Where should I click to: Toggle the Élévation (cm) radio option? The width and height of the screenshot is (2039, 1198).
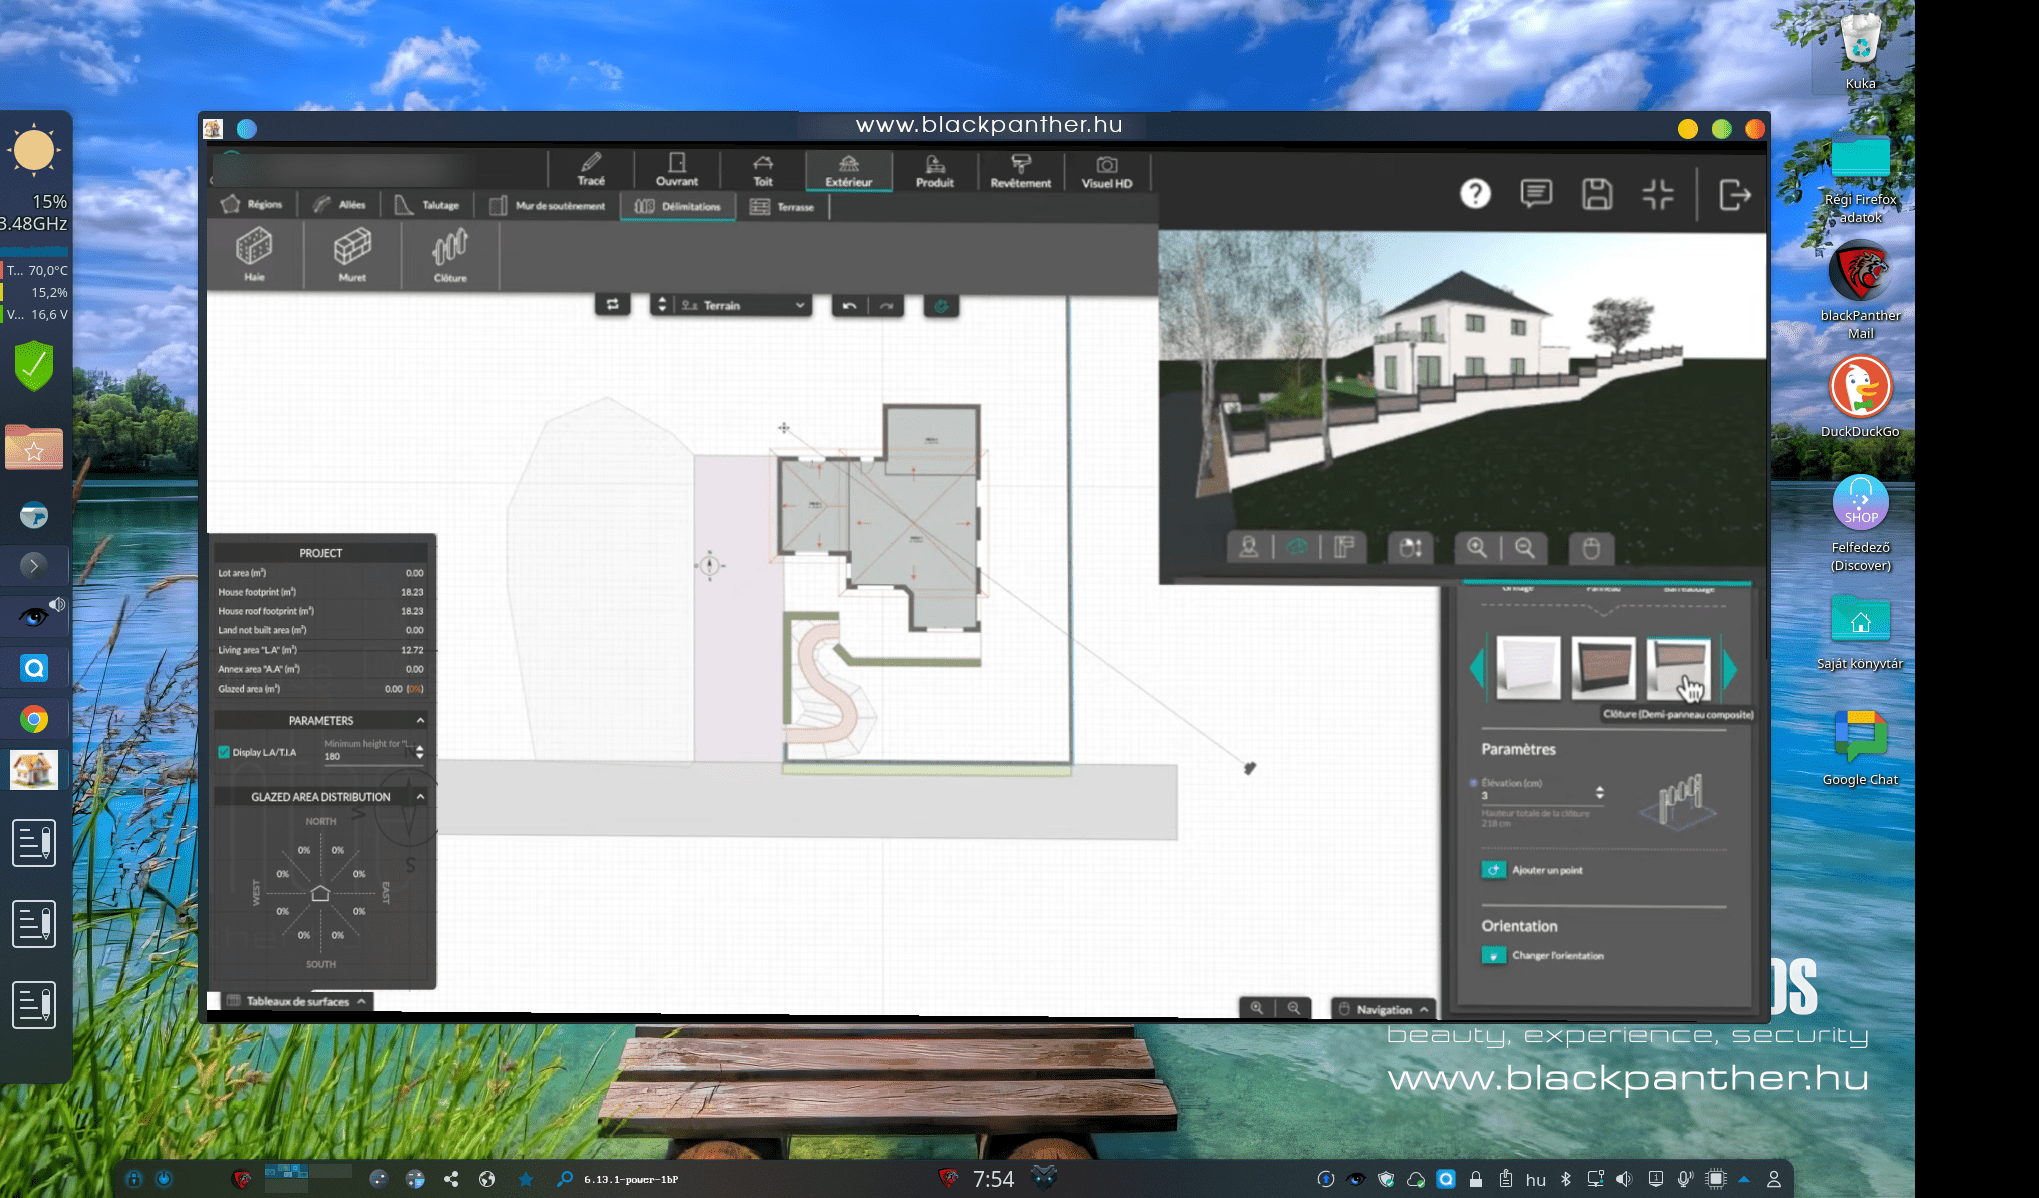1474,783
